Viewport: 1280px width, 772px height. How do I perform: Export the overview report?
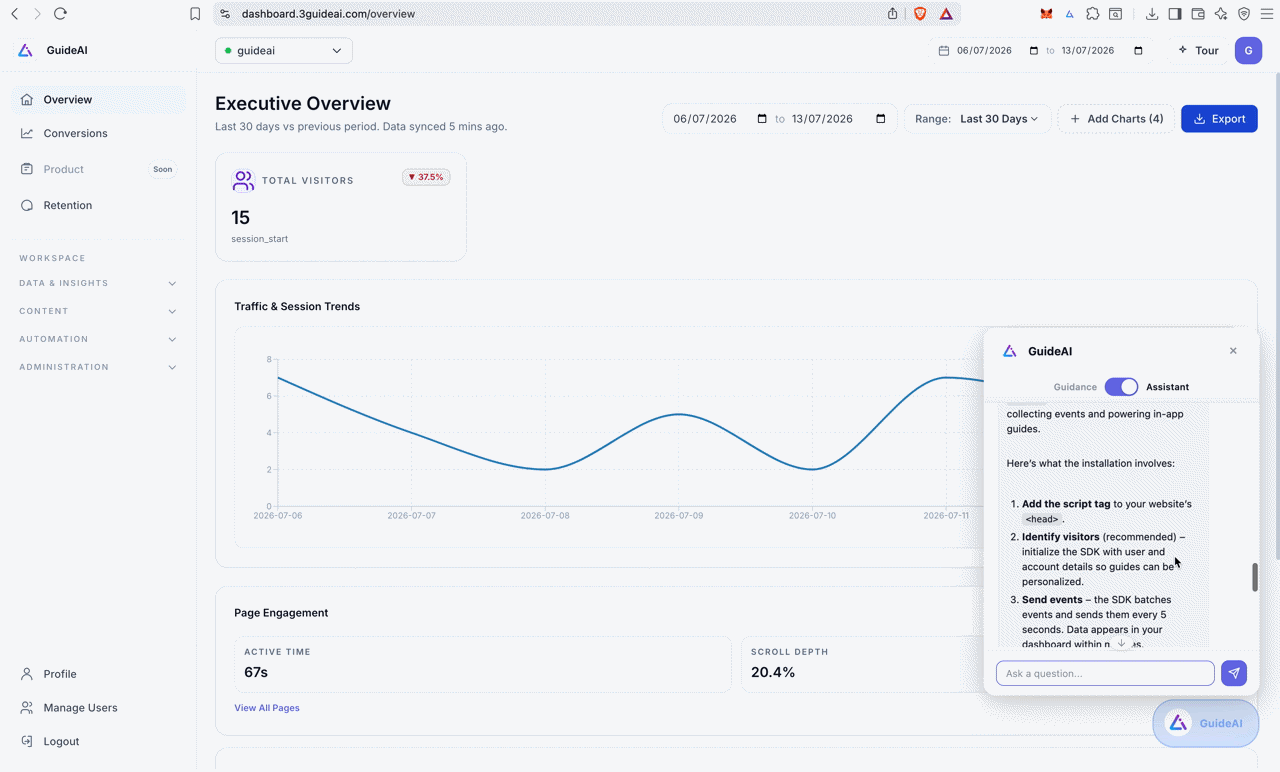1219,118
